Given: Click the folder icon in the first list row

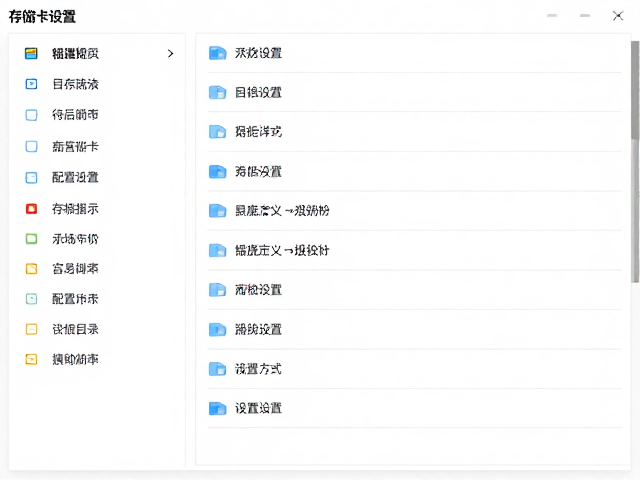Looking at the screenshot, I should pos(218,53).
